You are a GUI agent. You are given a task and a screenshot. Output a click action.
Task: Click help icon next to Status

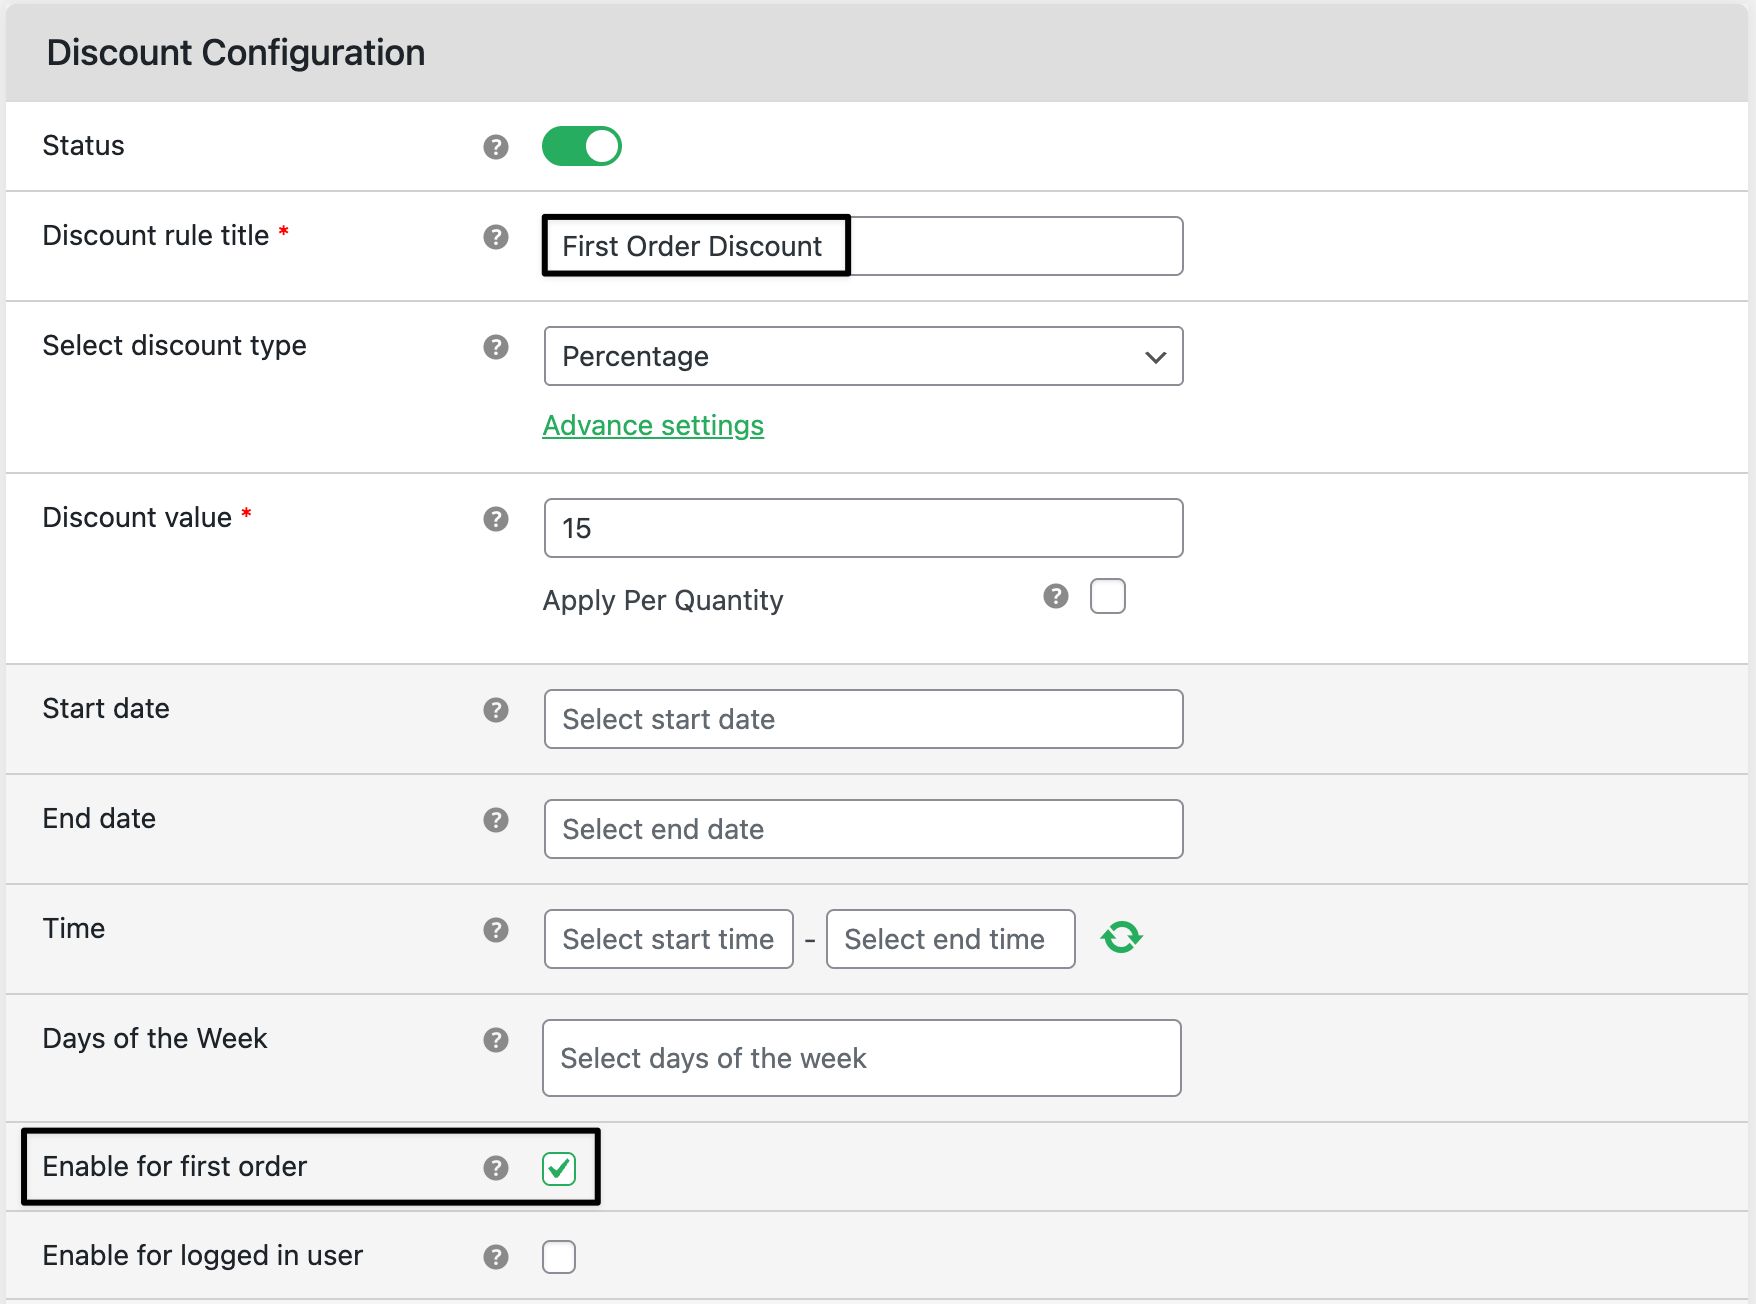pos(496,147)
